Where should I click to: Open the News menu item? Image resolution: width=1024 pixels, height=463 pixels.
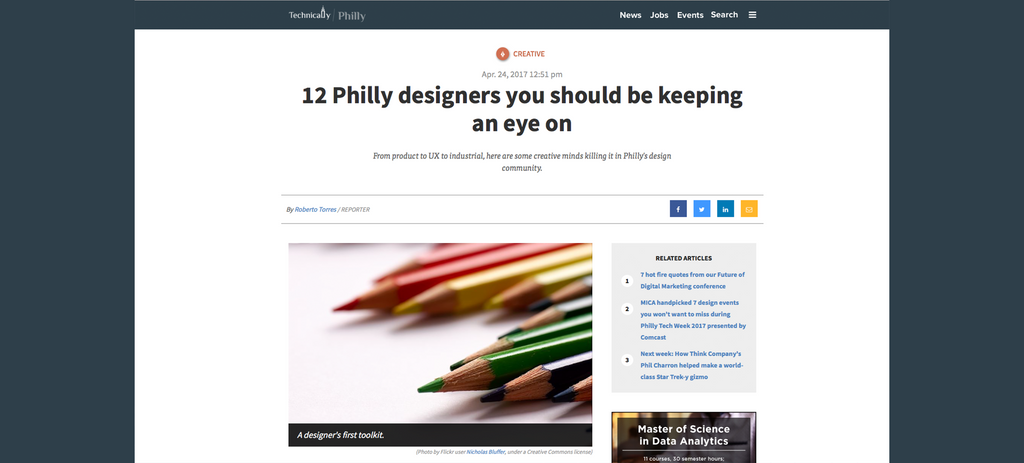click(630, 15)
